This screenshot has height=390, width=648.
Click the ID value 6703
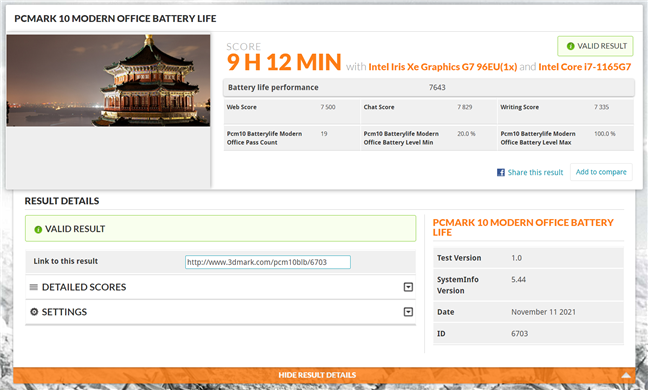(x=519, y=333)
